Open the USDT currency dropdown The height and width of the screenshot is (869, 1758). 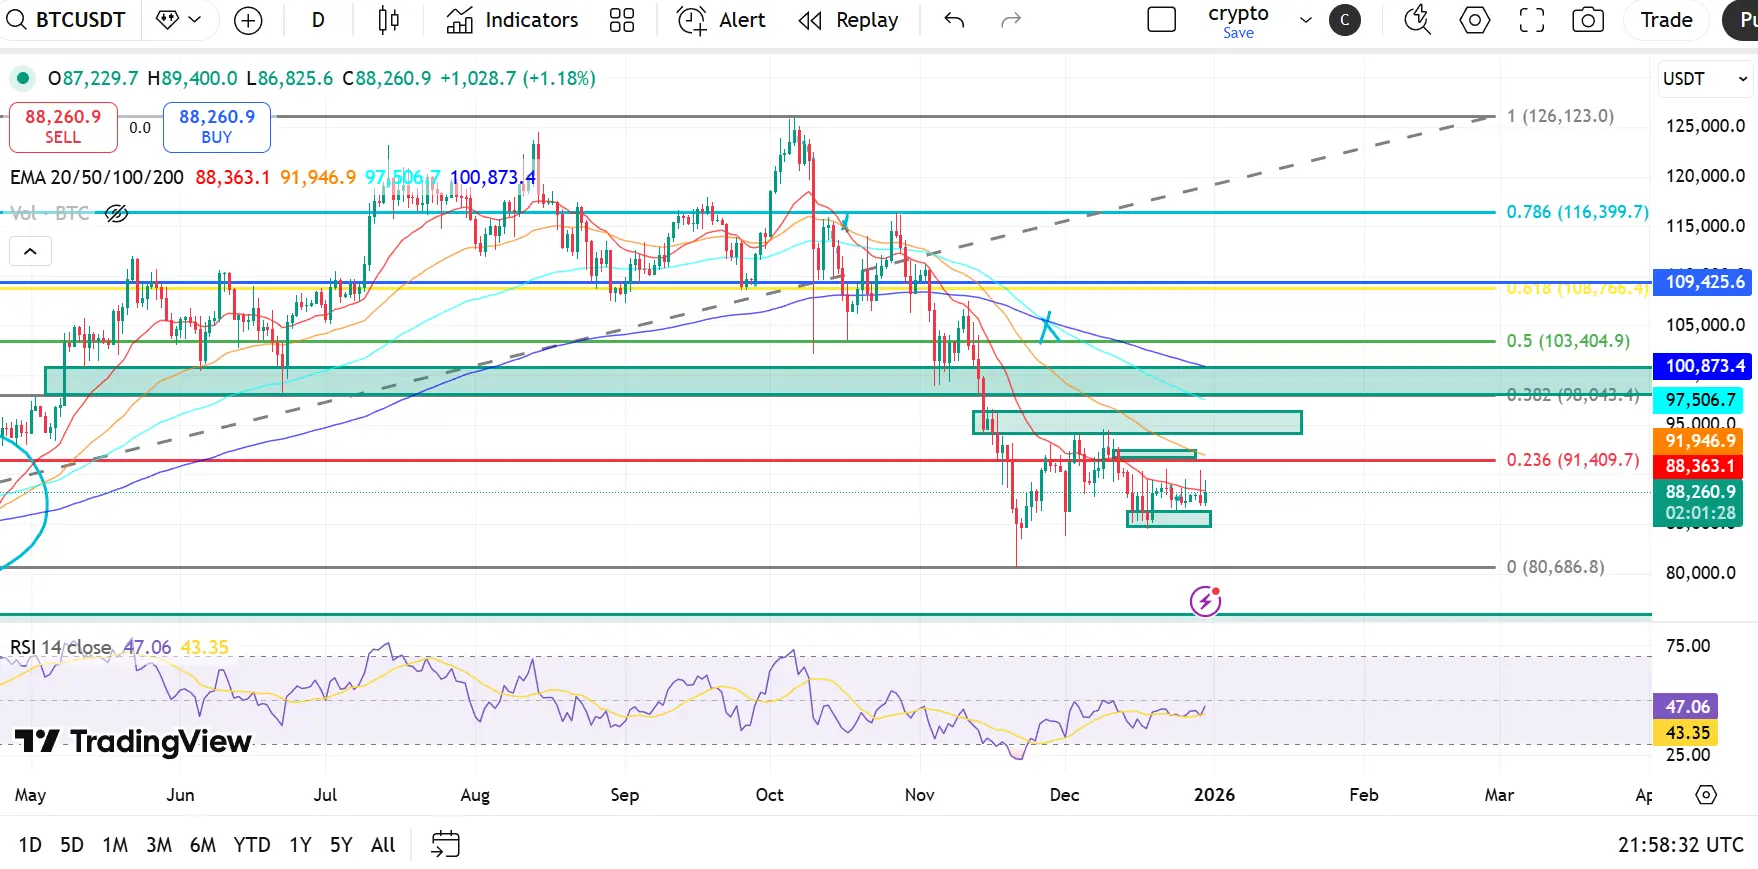(x=1705, y=79)
